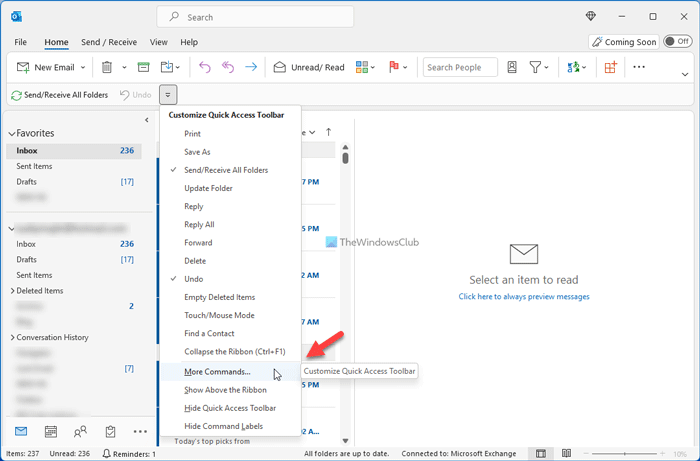700x461 pixels.
Task: Open Calendar view from navigation bar
Action: pos(50,432)
